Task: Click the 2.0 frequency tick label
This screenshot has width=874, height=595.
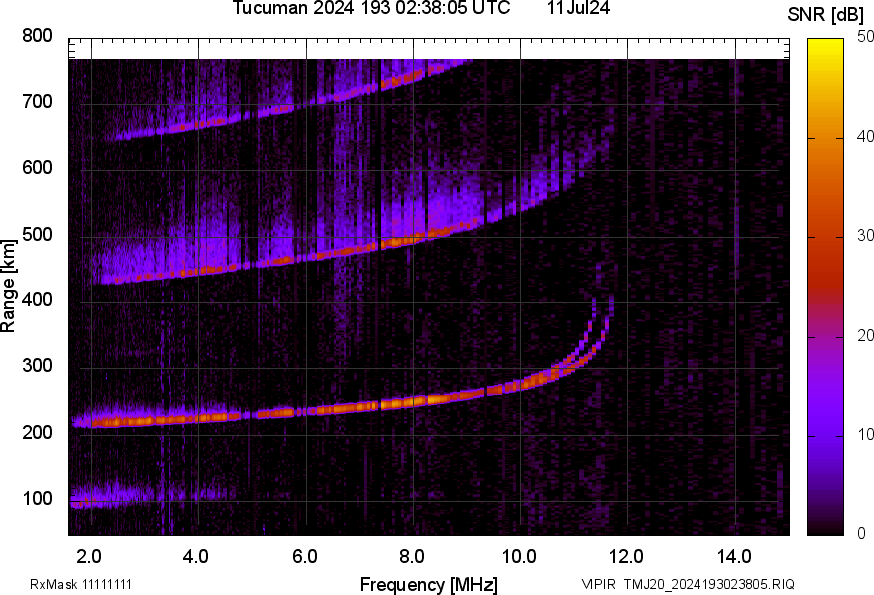Action: pos(90,555)
